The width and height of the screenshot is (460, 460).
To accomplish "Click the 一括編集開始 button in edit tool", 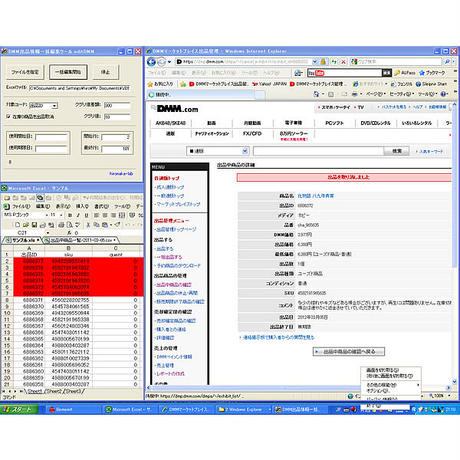I will (x=68, y=72).
